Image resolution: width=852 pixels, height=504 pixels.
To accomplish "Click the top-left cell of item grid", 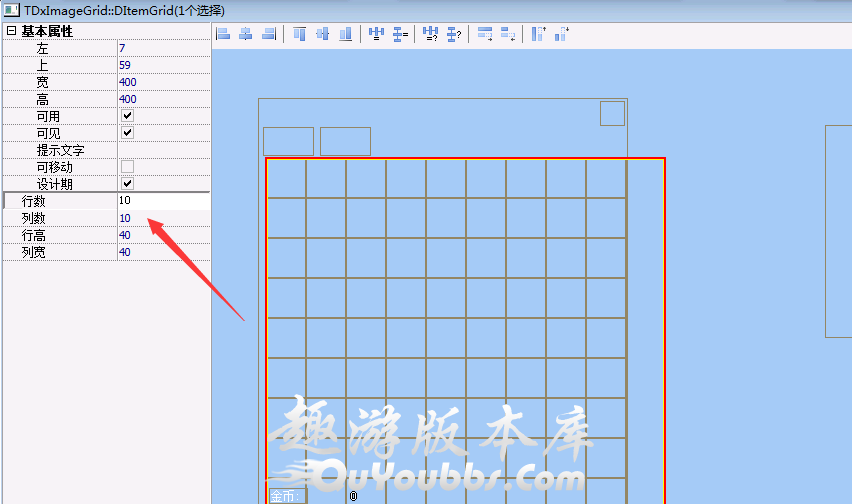I will pos(286,179).
